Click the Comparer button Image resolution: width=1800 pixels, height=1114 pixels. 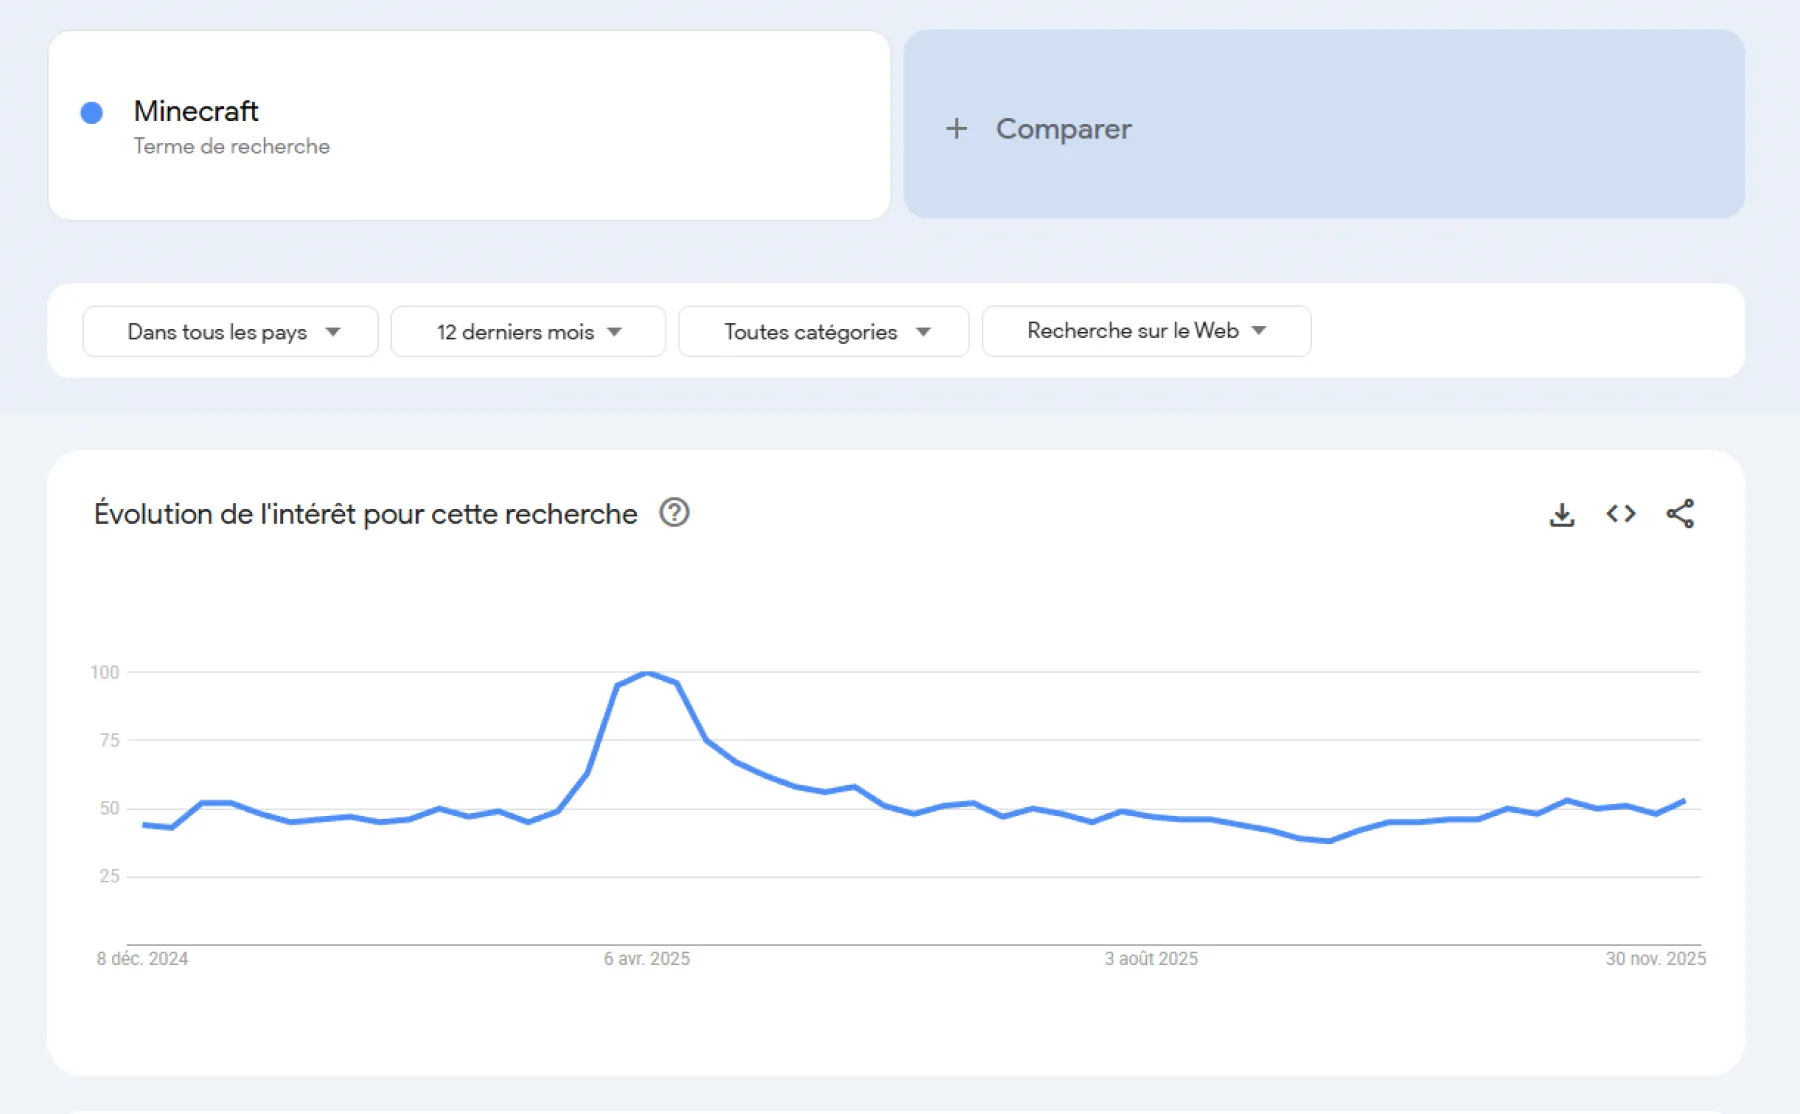point(1064,128)
